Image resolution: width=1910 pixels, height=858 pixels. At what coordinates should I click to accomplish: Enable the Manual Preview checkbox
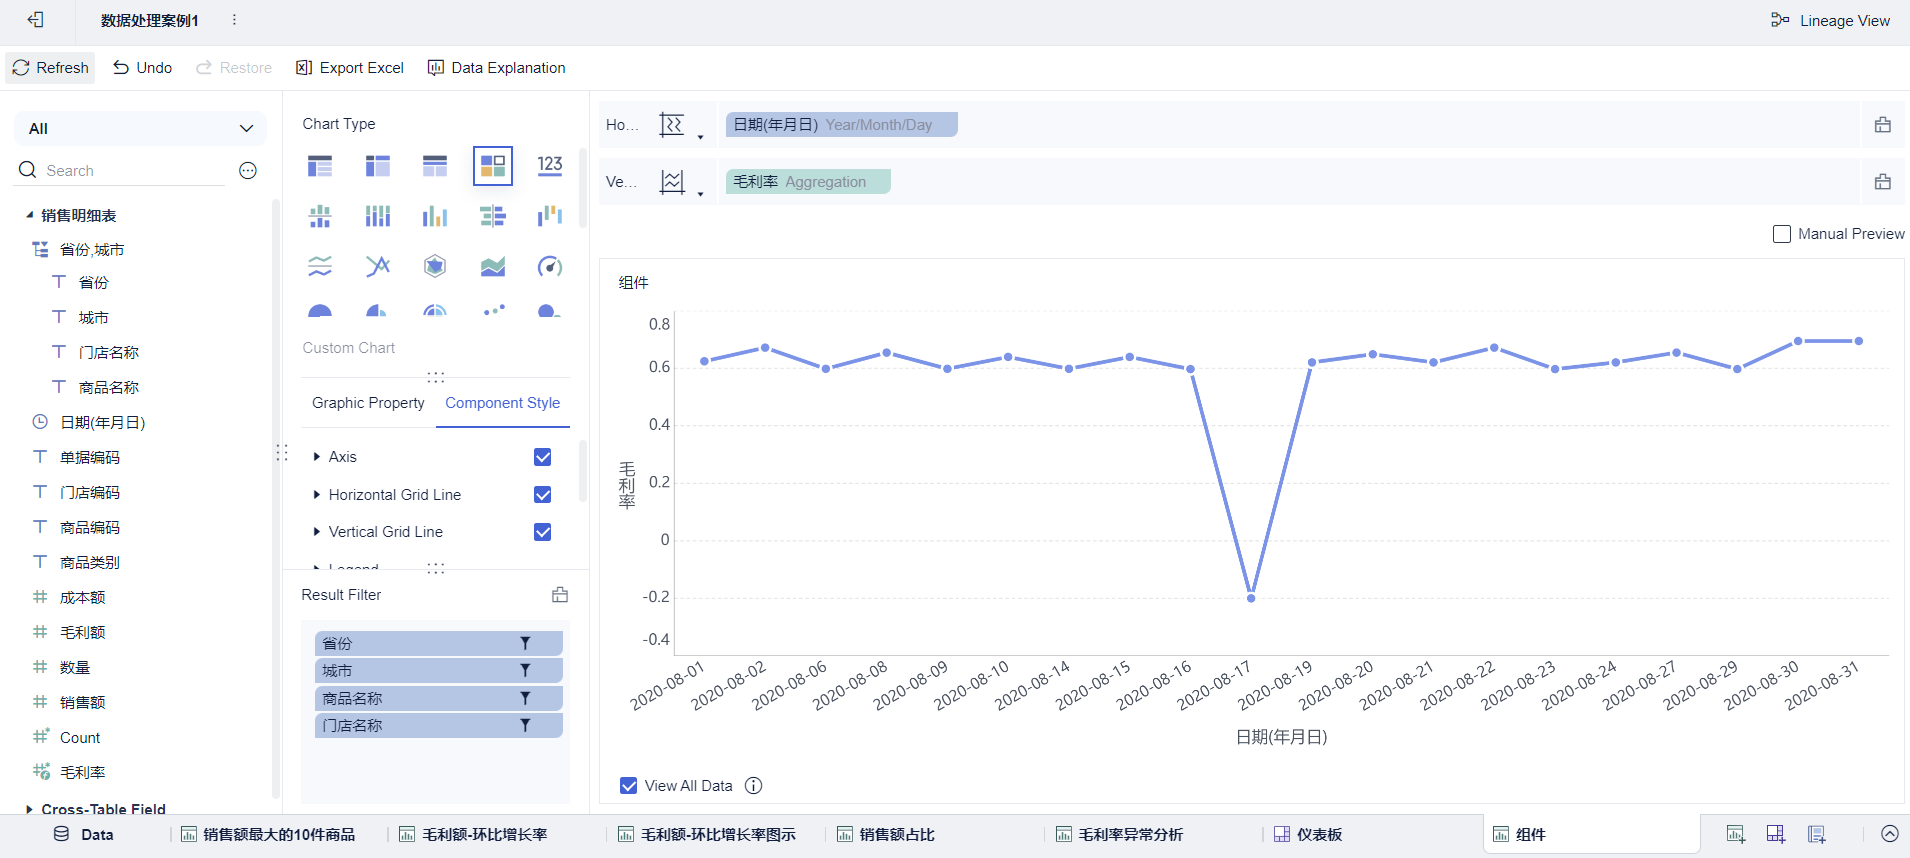[1782, 234]
